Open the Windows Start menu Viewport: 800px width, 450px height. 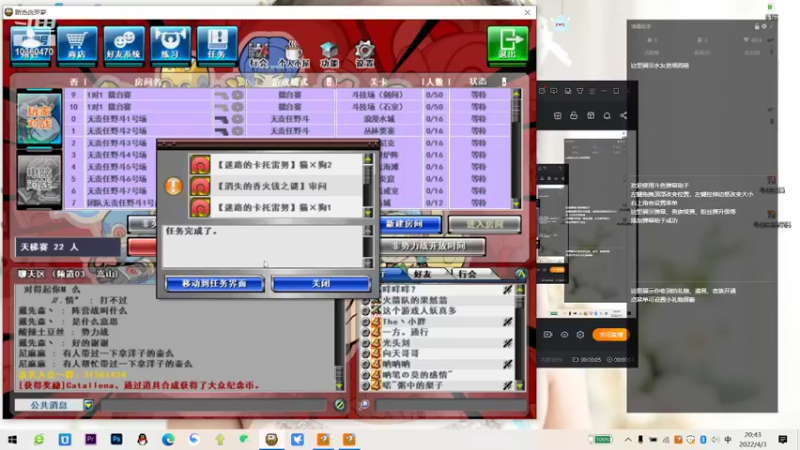pyautogui.click(x=13, y=439)
